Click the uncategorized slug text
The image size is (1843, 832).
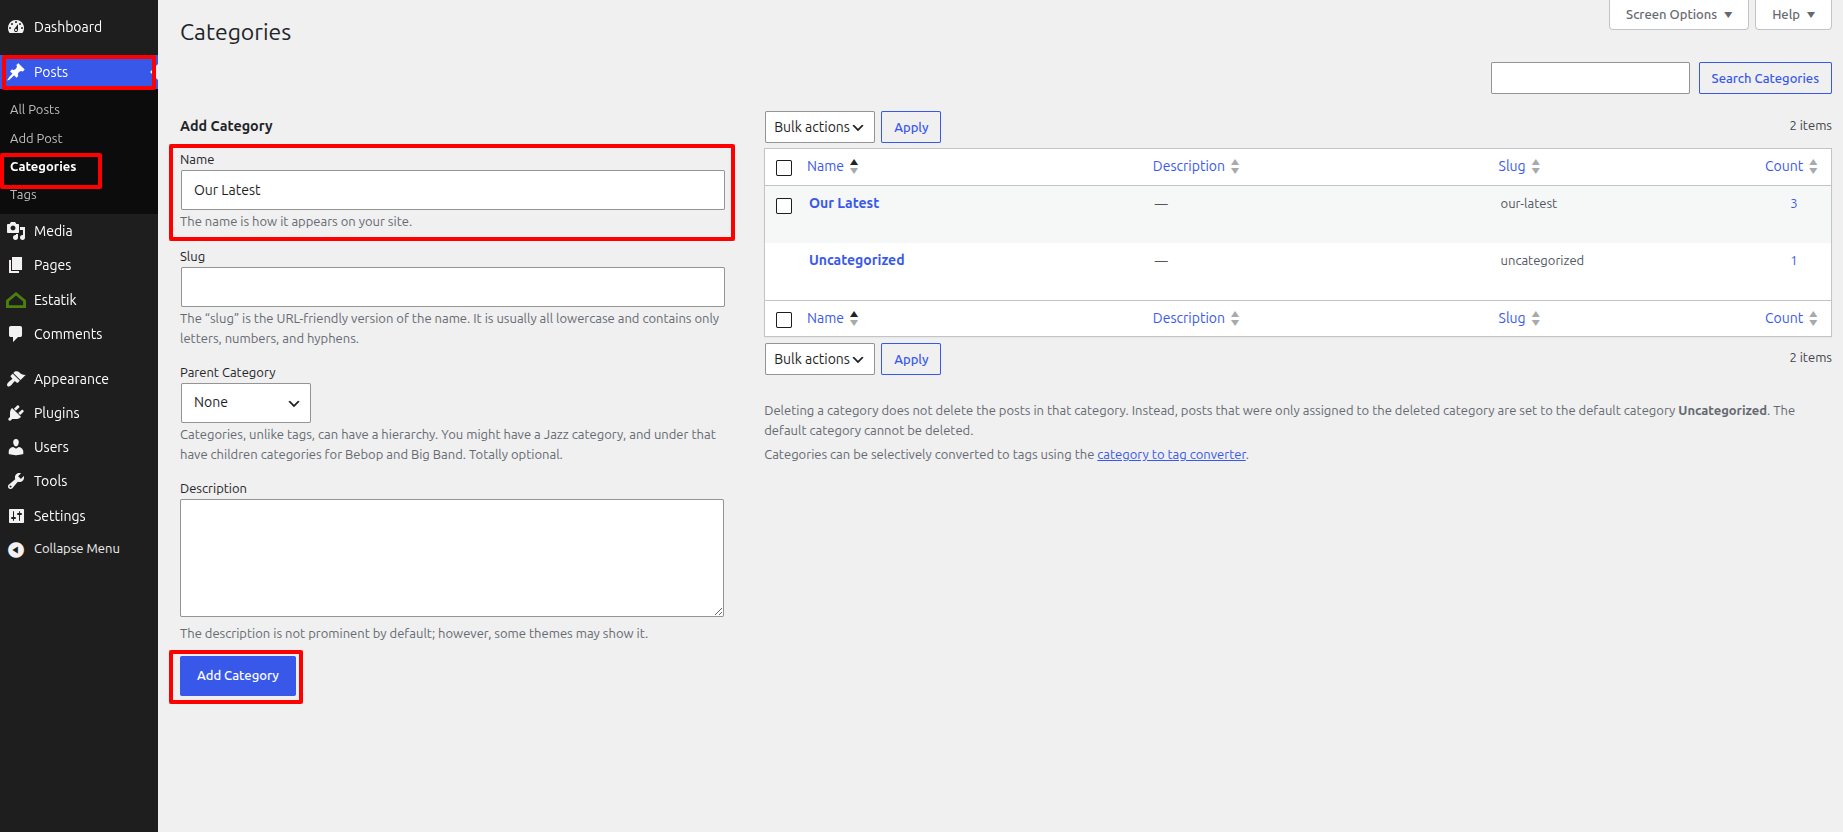[1542, 261]
